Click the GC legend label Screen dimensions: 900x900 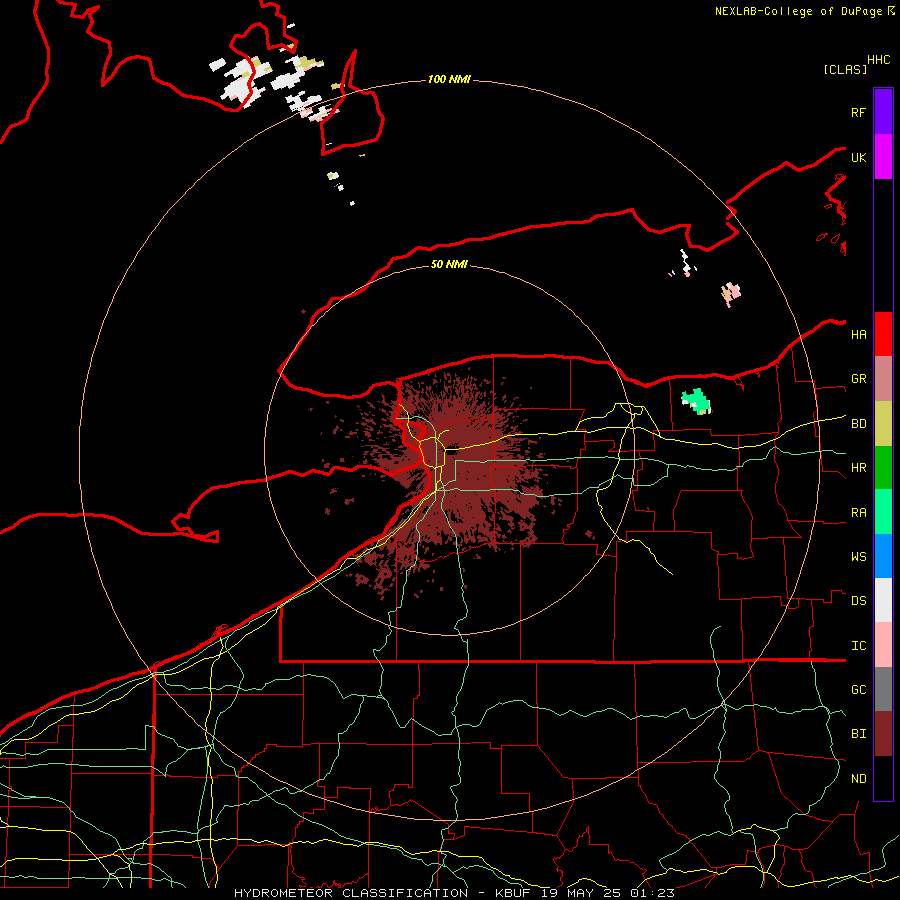pos(858,690)
